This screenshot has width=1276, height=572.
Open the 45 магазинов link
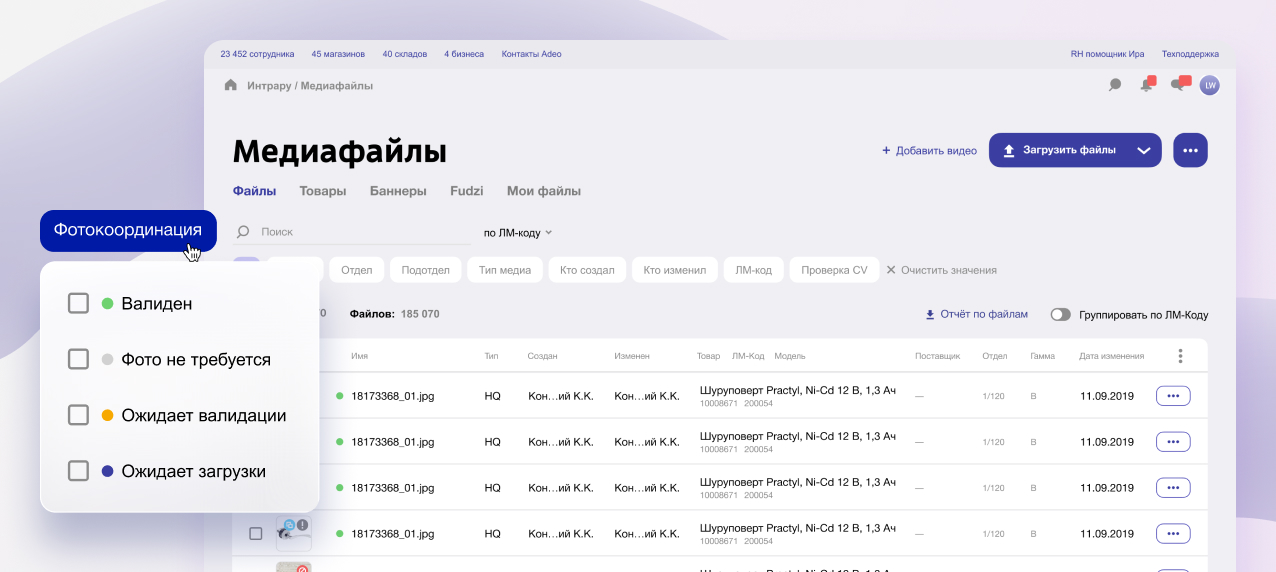[x=338, y=54]
